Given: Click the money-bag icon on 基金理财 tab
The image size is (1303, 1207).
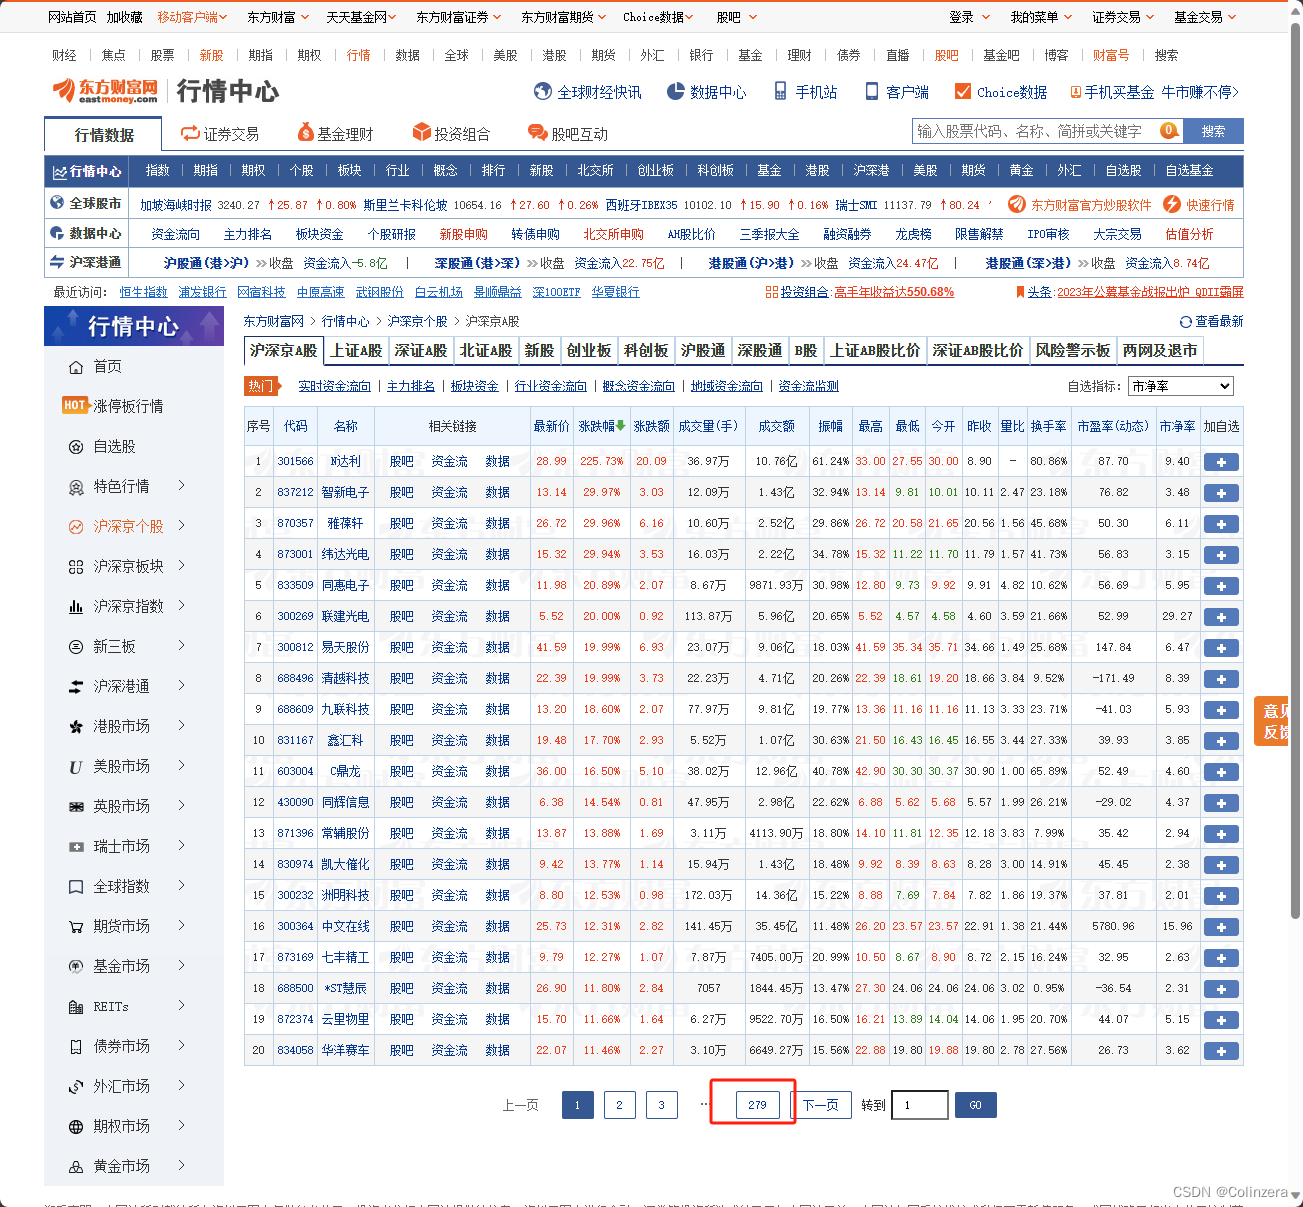Looking at the screenshot, I should click(x=306, y=133).
